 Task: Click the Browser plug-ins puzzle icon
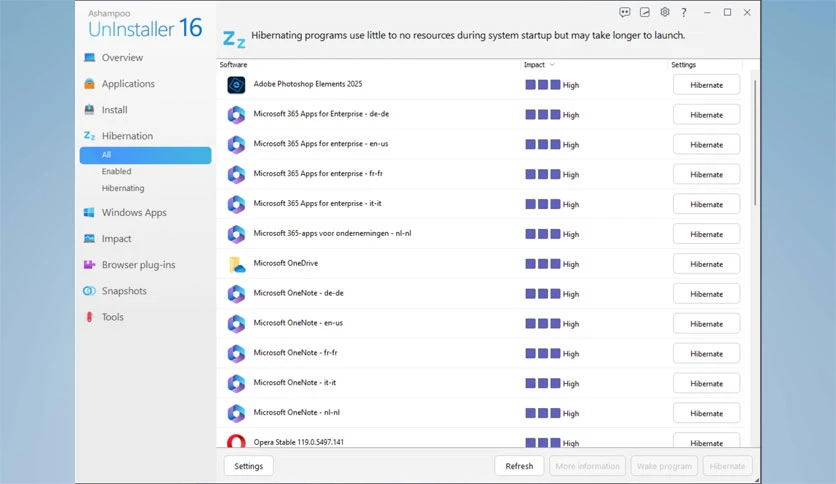[89, 264]
